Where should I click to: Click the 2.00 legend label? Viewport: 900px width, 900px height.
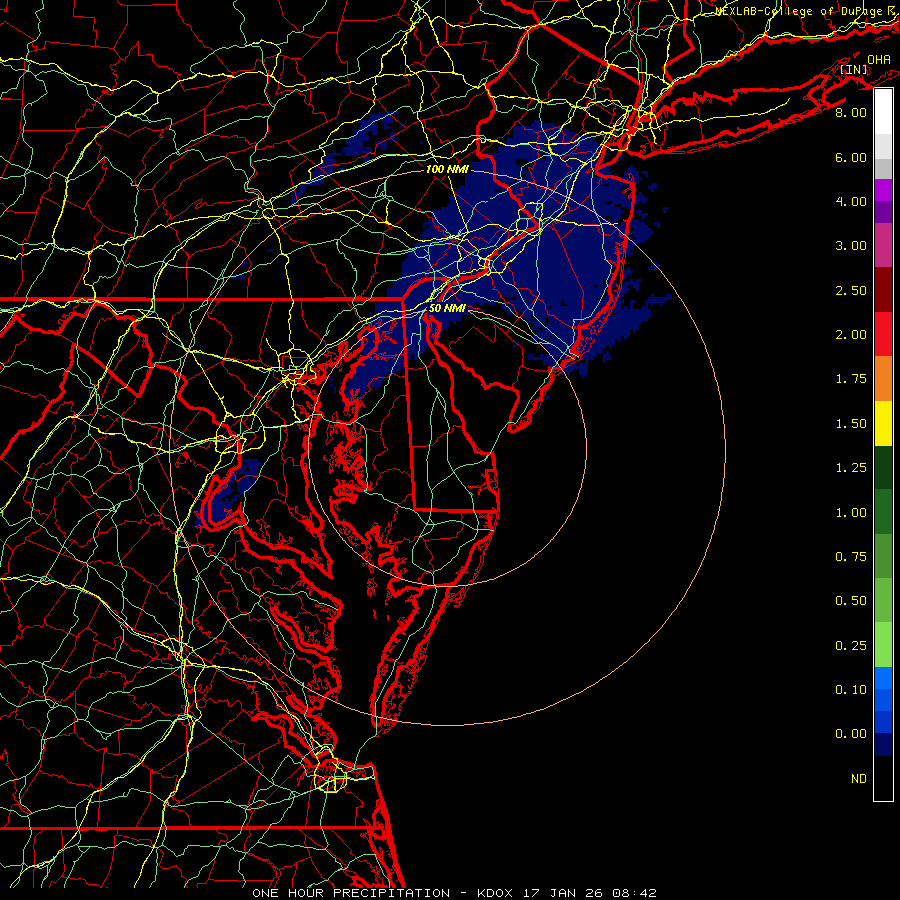click(851, 335)
